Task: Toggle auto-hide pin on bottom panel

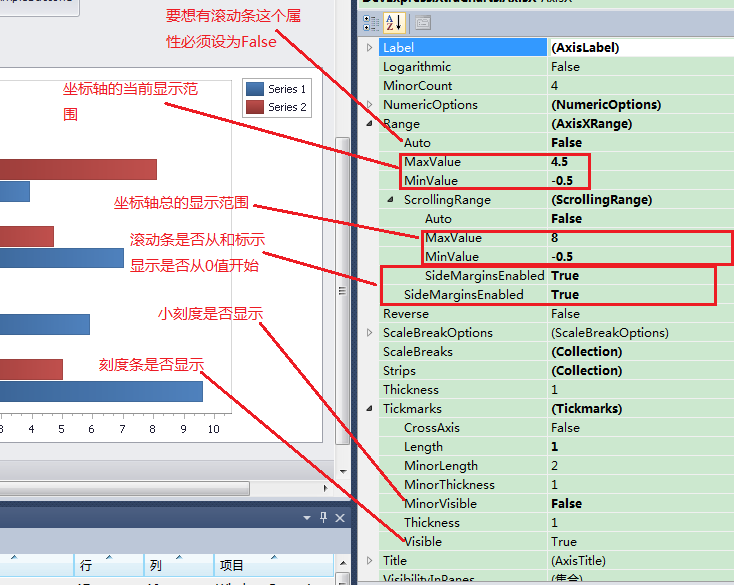Action: (323, 517)
